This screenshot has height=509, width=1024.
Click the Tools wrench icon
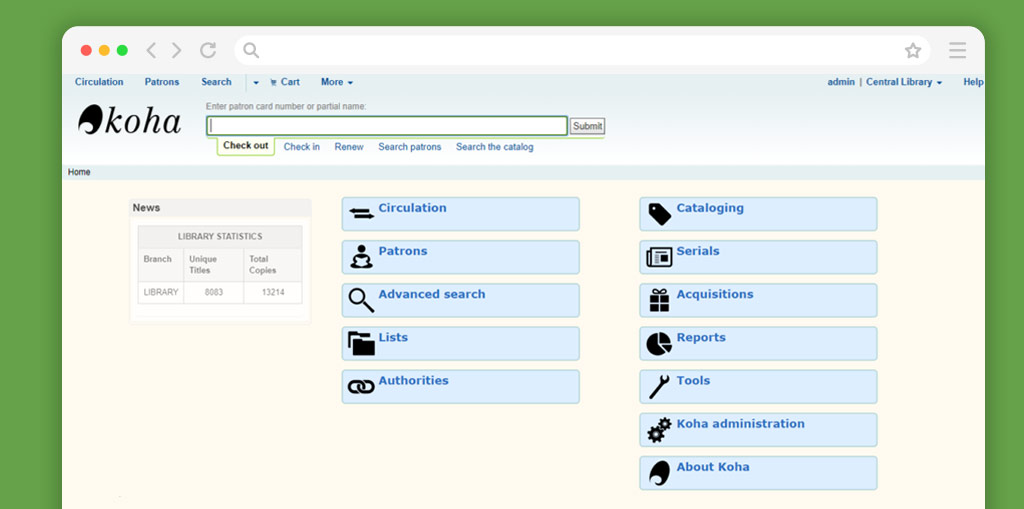click(659, 387)
